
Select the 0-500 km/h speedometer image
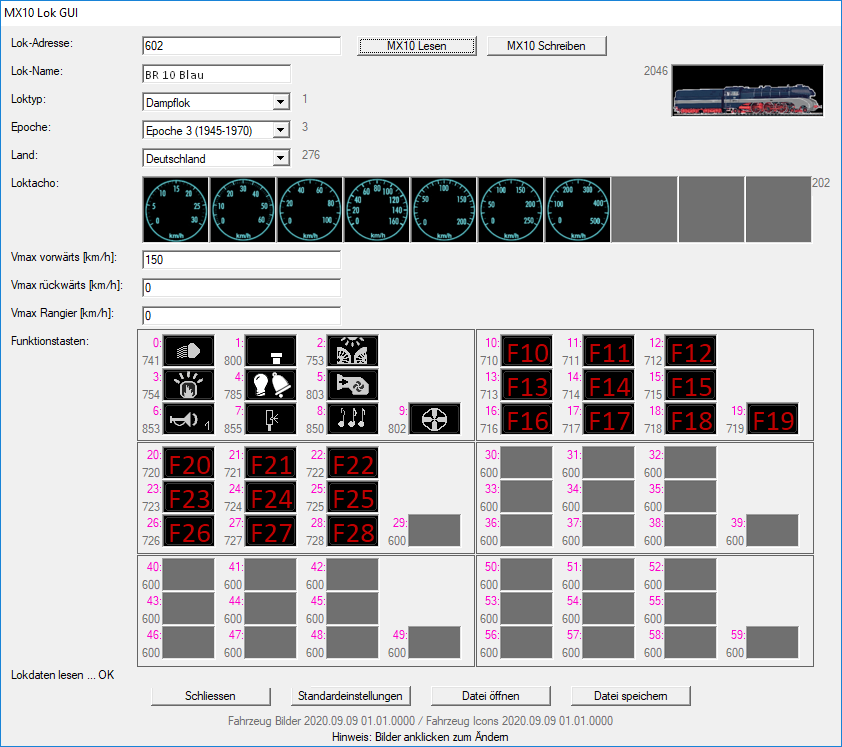point(577,210)
